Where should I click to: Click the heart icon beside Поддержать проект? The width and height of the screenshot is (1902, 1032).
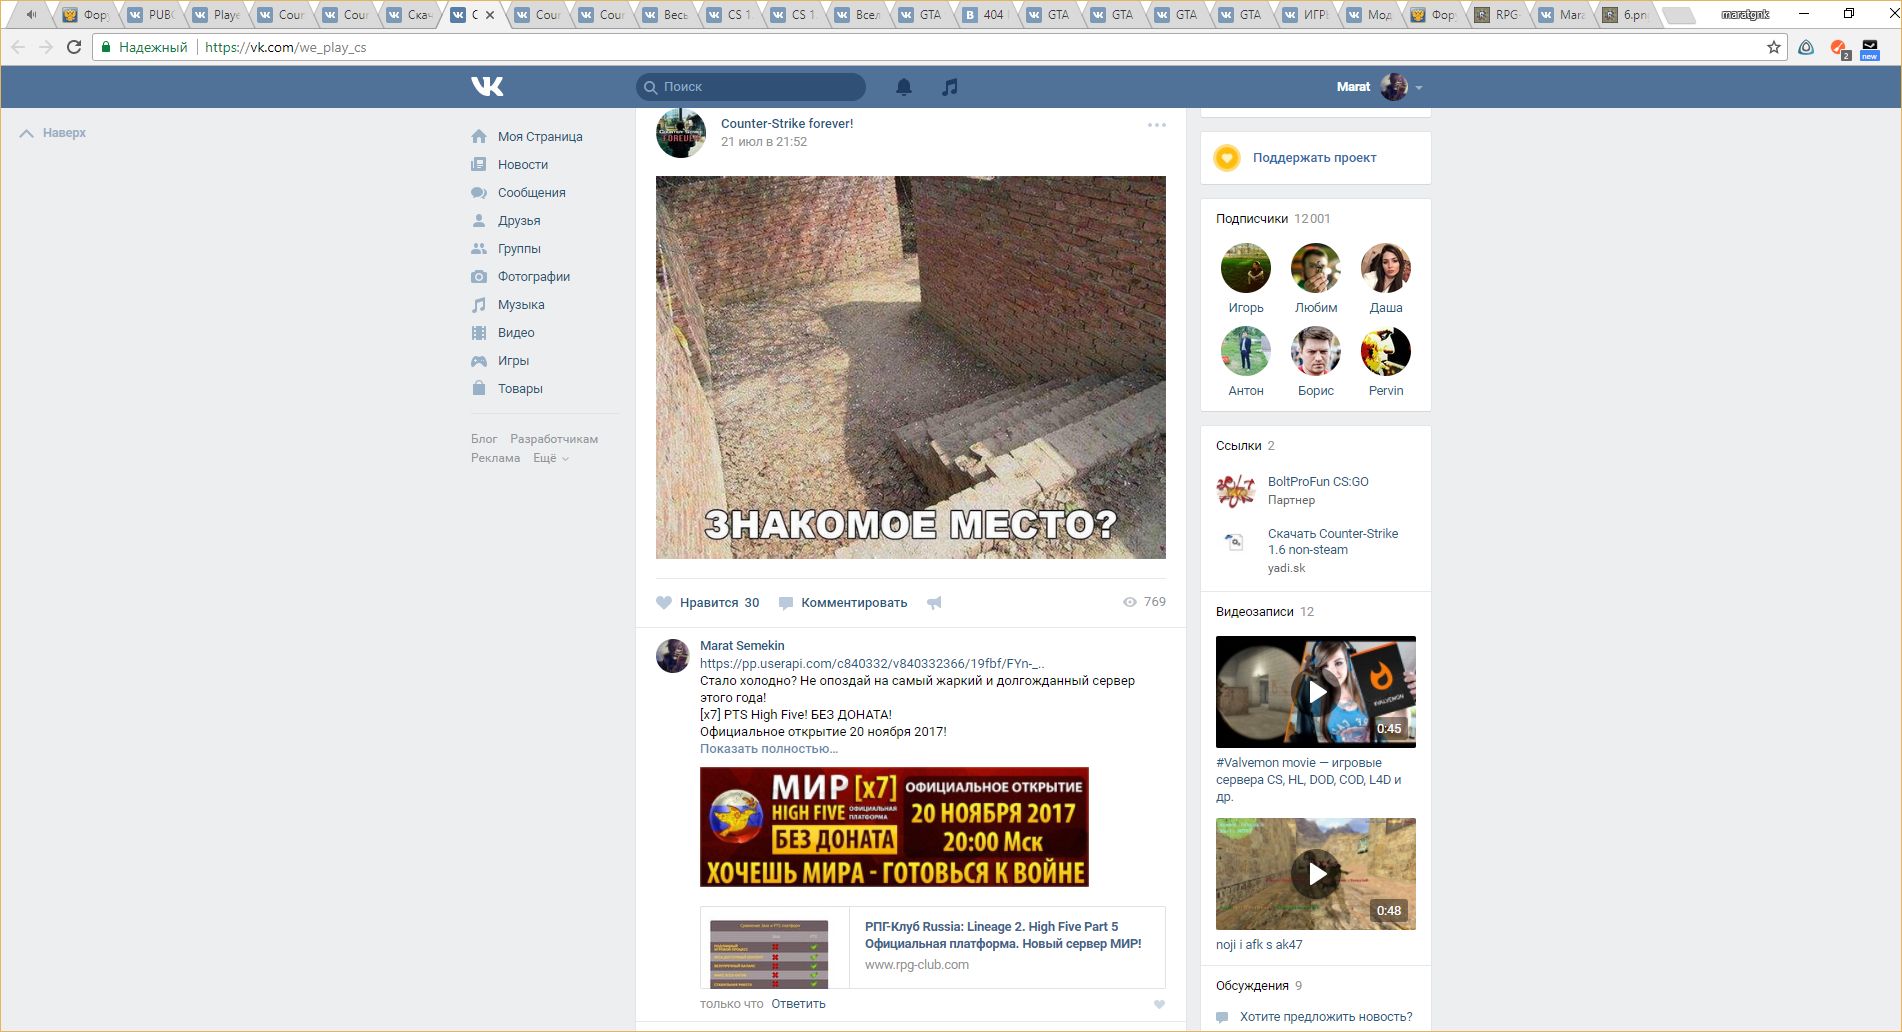coord(1227,158)
